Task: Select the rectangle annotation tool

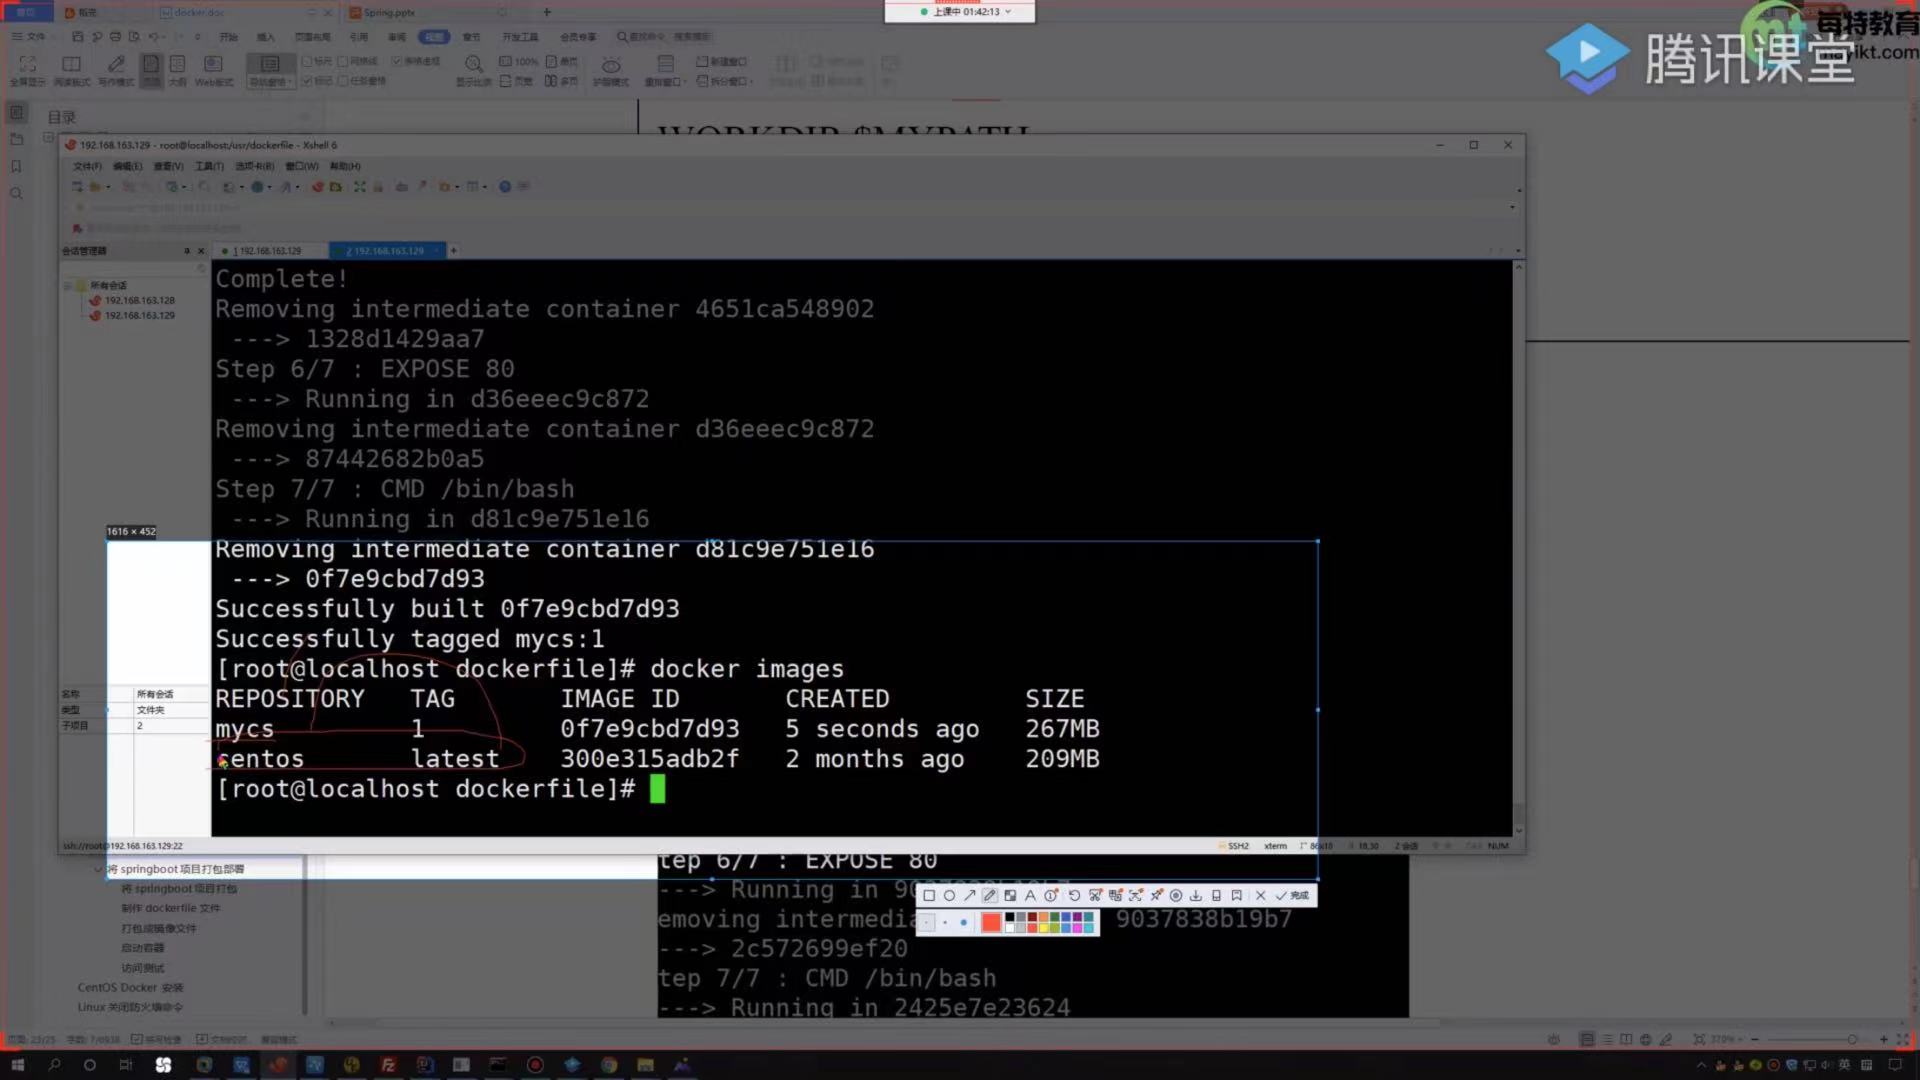Action: (929, 896)
